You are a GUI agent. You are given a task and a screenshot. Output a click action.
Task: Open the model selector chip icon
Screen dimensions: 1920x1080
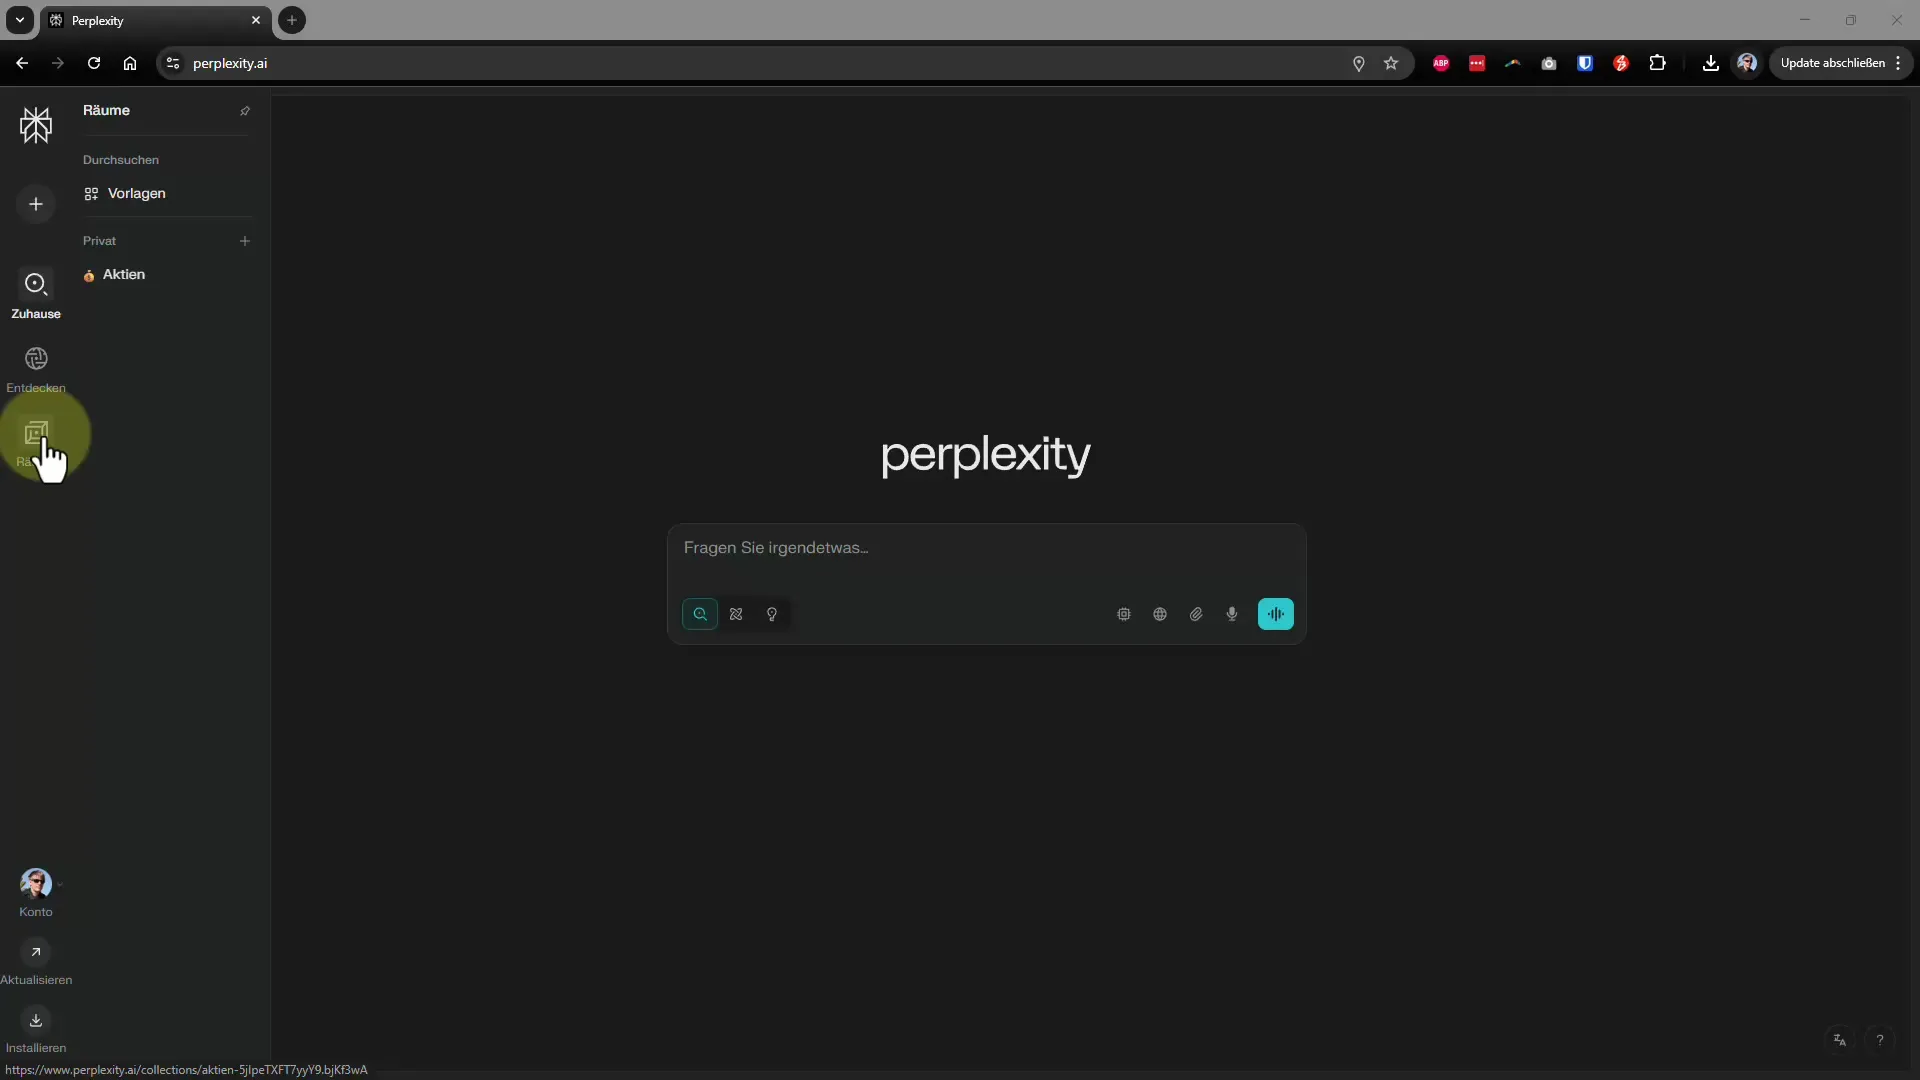pyautogui.click(x=1124, y=614)
